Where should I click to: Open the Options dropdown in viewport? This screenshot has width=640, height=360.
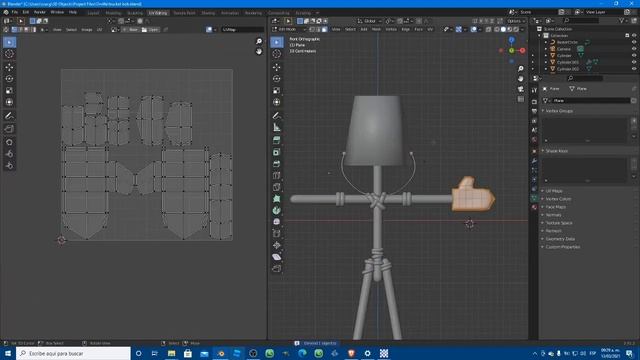(516, 21)
